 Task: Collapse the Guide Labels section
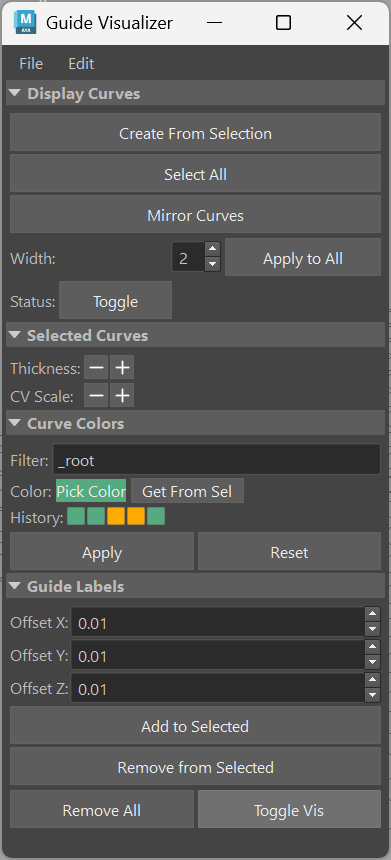point(195,586)
